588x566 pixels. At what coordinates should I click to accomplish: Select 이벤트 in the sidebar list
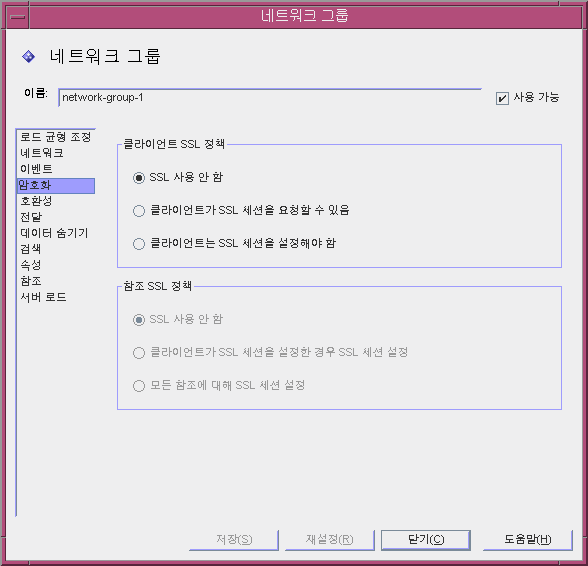[x=56, y=169]
